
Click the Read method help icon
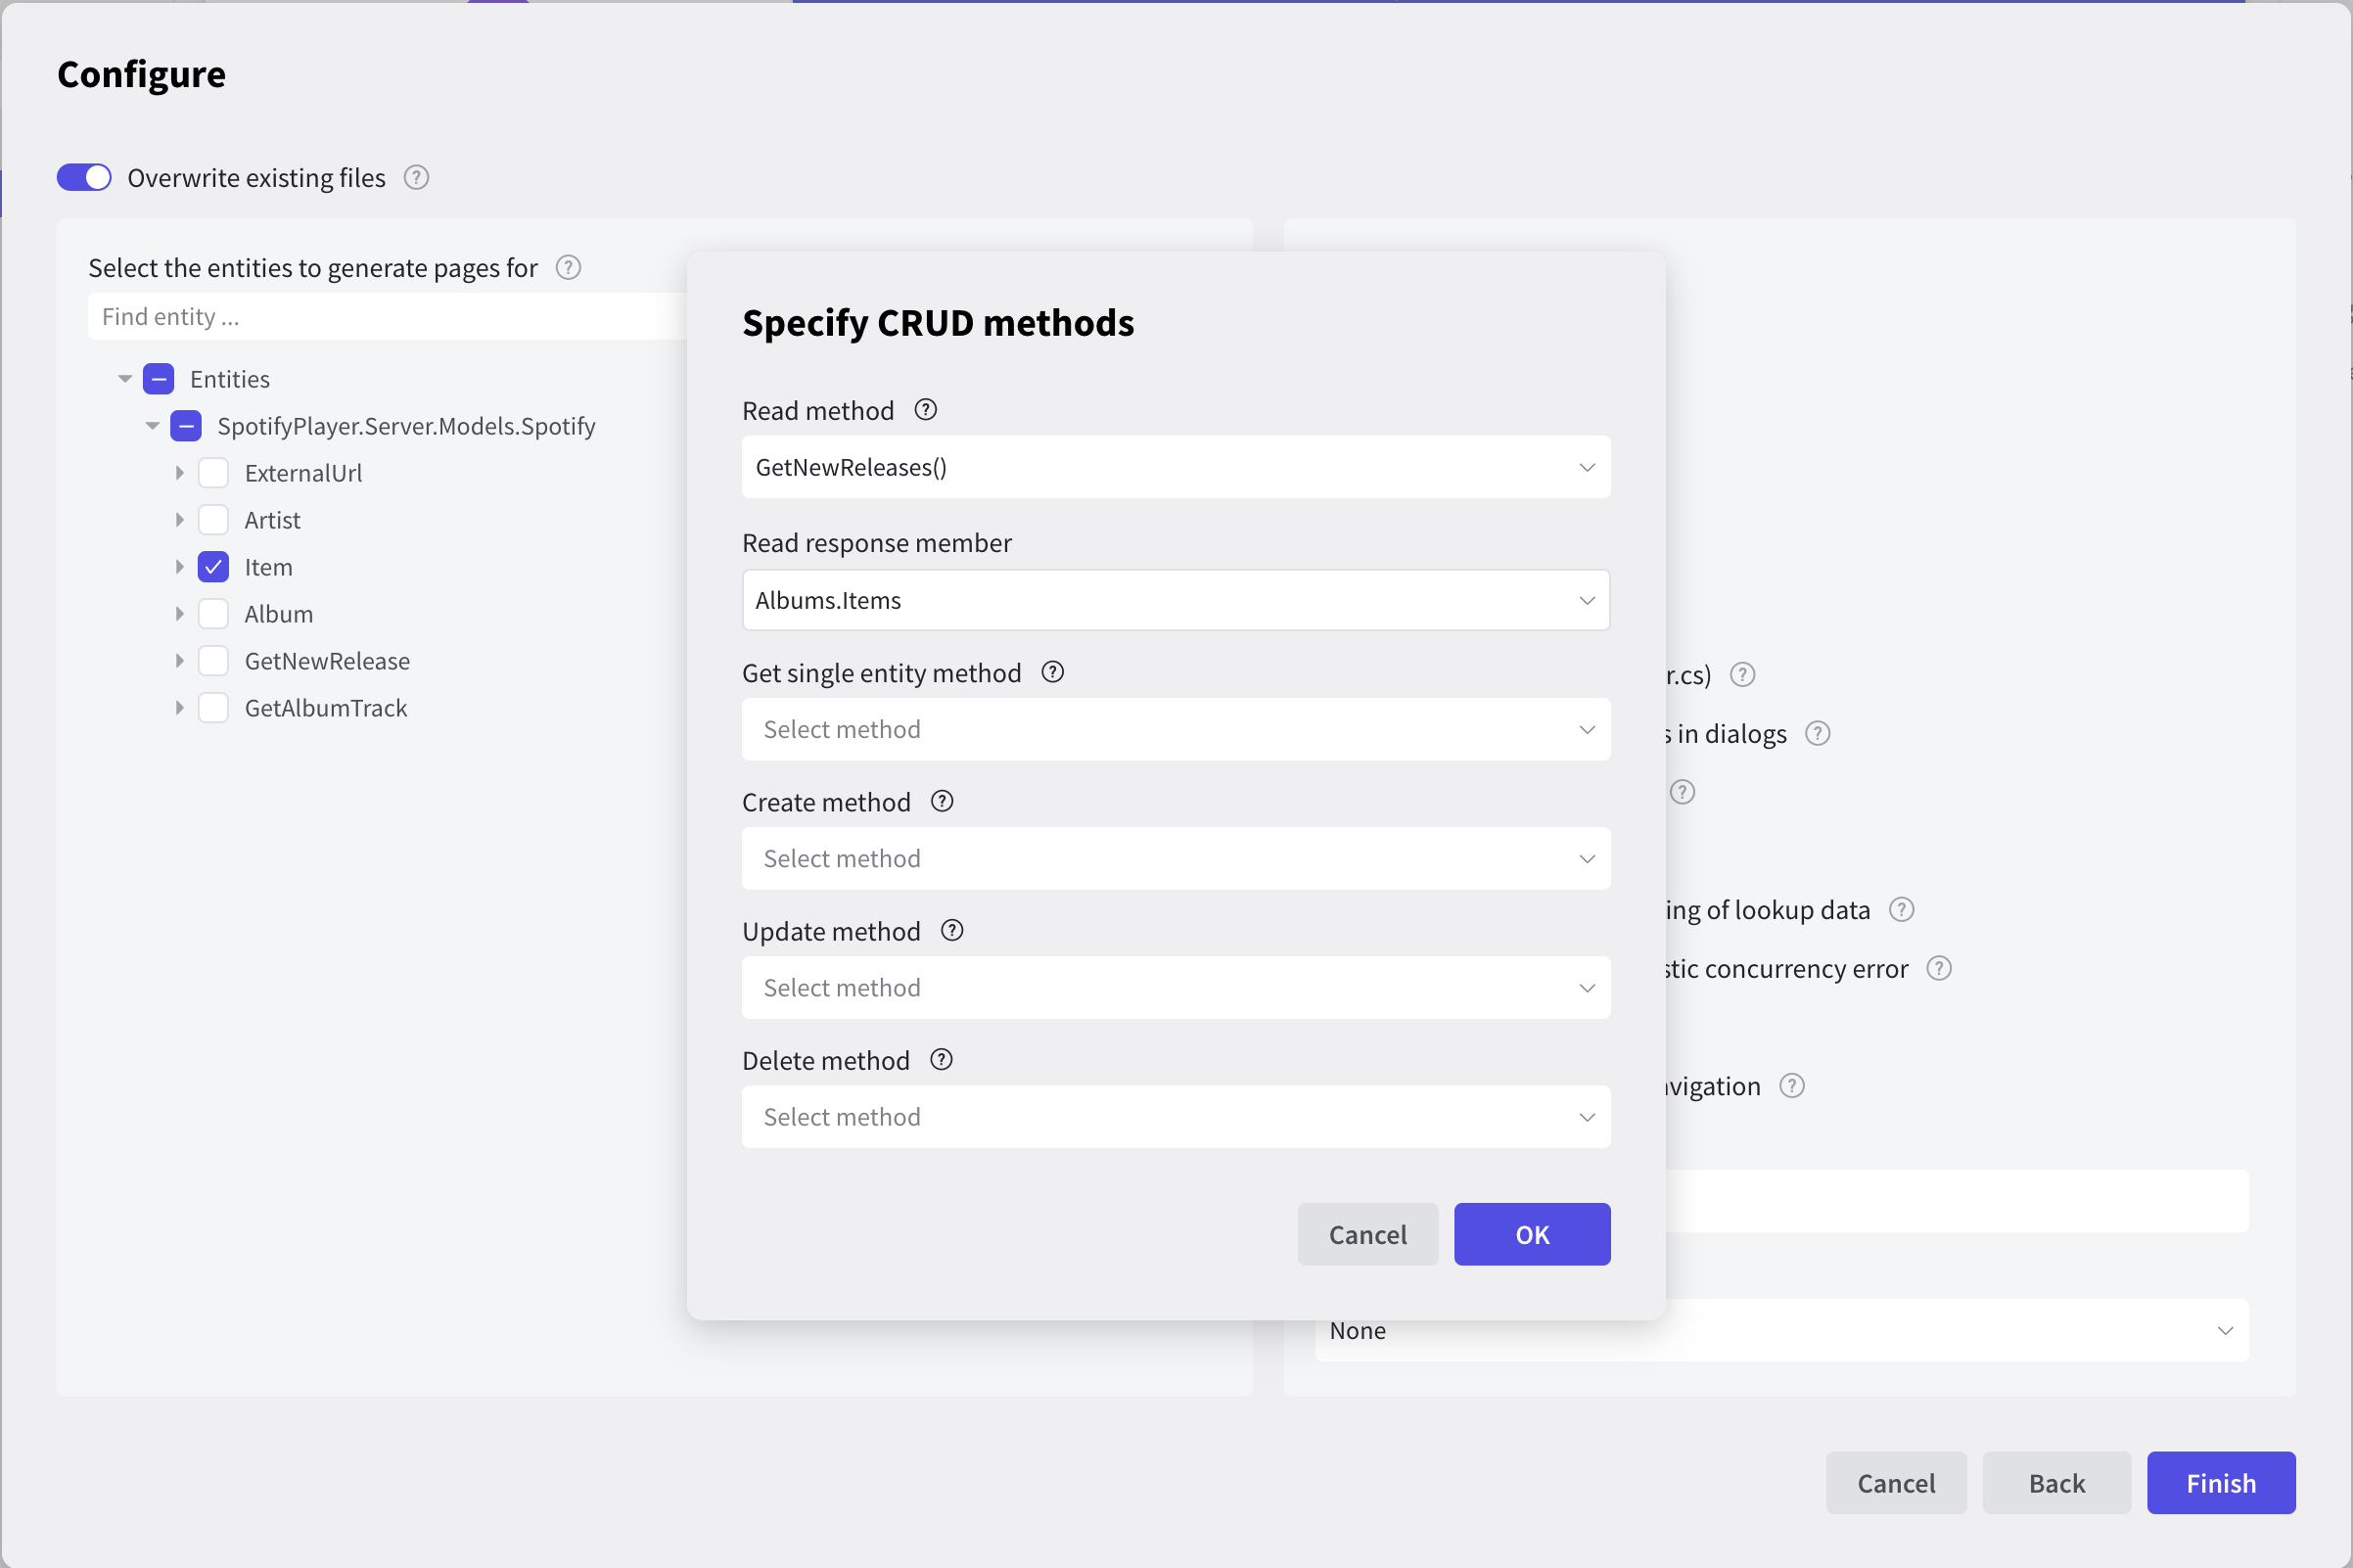point(924,409)
